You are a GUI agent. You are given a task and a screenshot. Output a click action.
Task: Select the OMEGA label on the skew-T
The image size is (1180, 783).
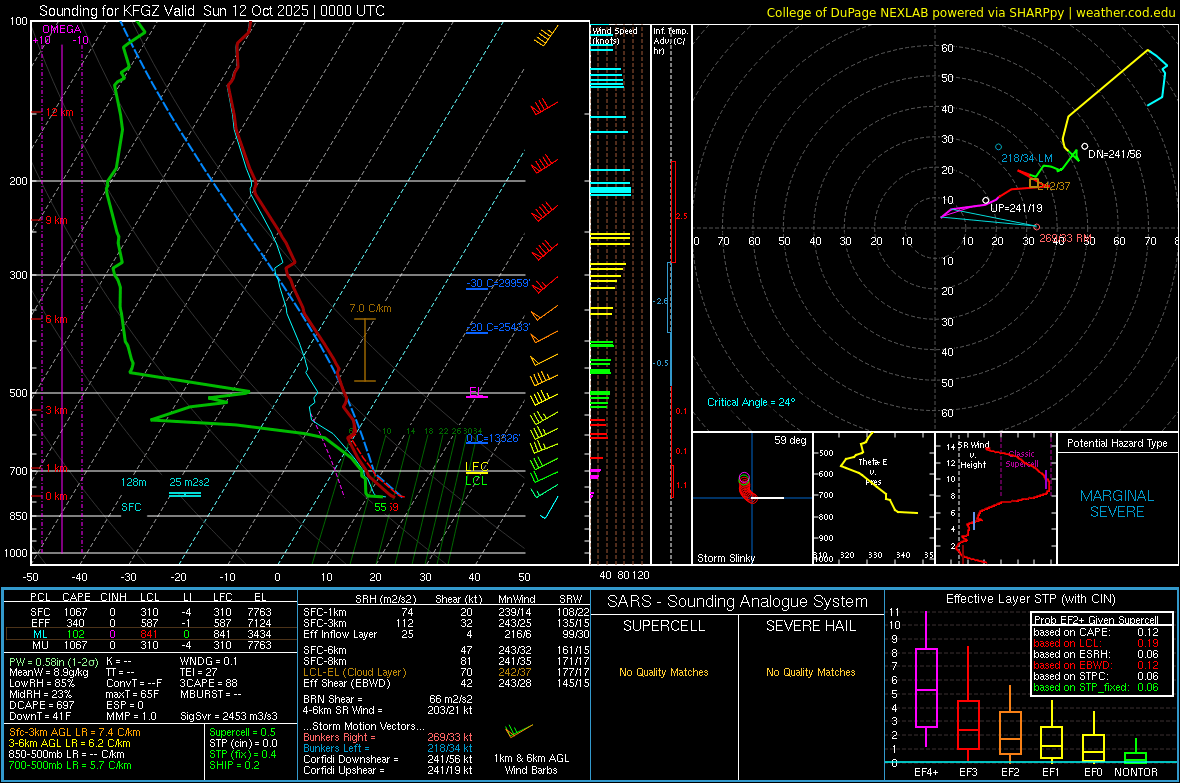(x=62, y=29)
